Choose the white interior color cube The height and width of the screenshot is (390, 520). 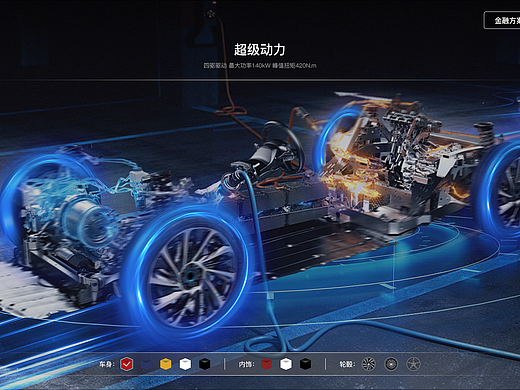click(x=286, y=364)
